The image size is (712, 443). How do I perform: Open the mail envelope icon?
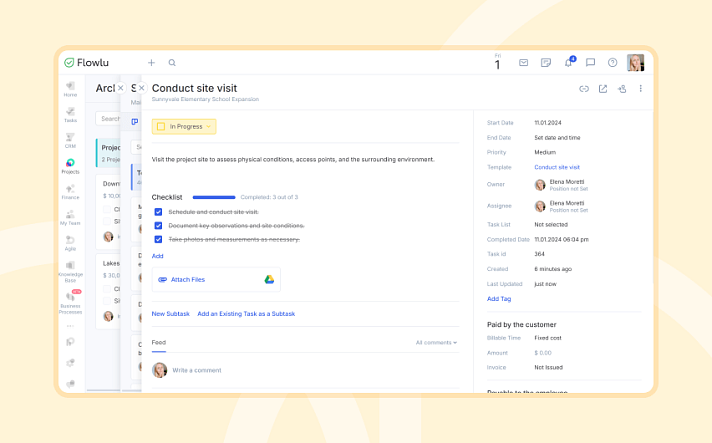524,63
